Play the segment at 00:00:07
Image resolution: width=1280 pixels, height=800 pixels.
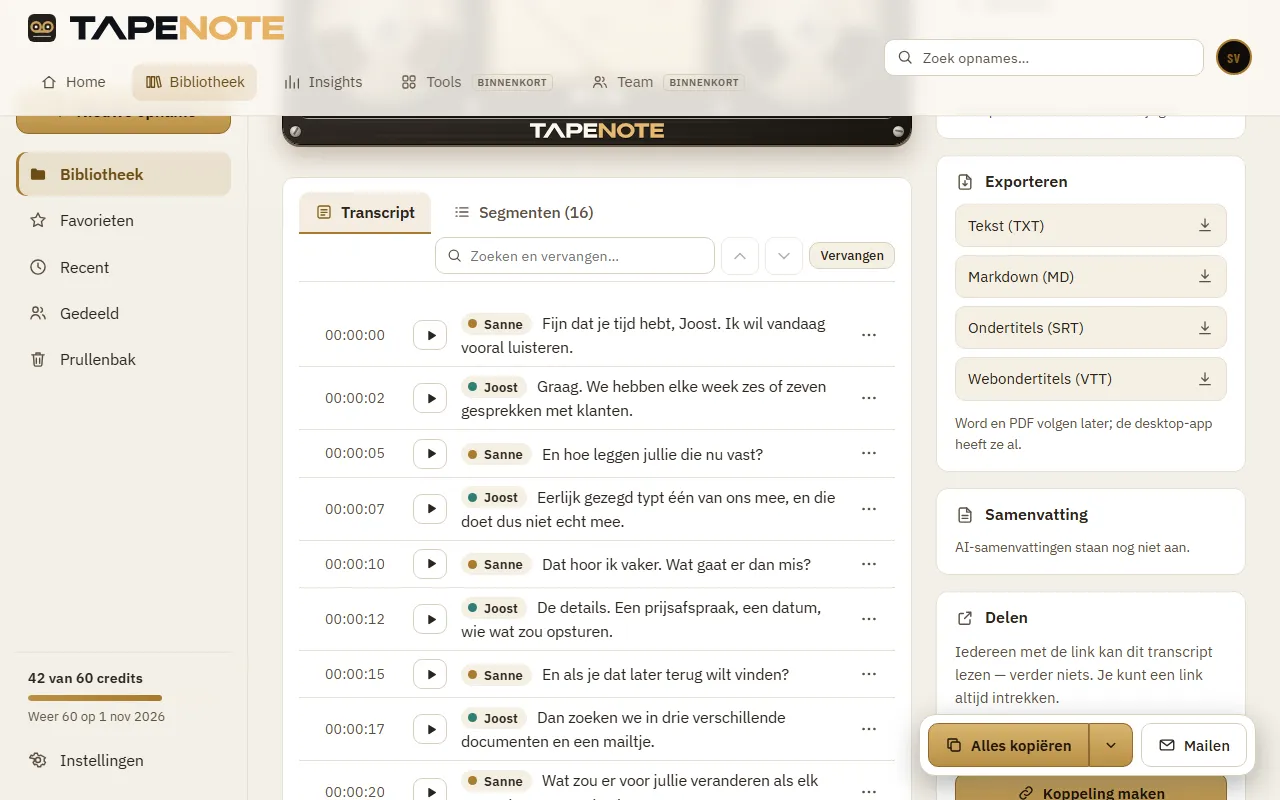[x=430, y=509]
